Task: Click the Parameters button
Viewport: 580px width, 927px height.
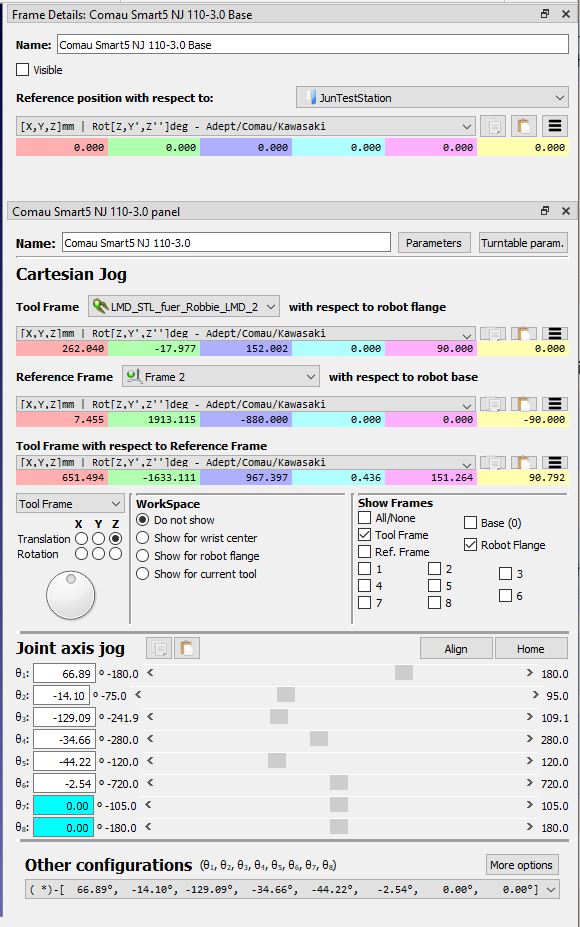Action: click(434, 243)
